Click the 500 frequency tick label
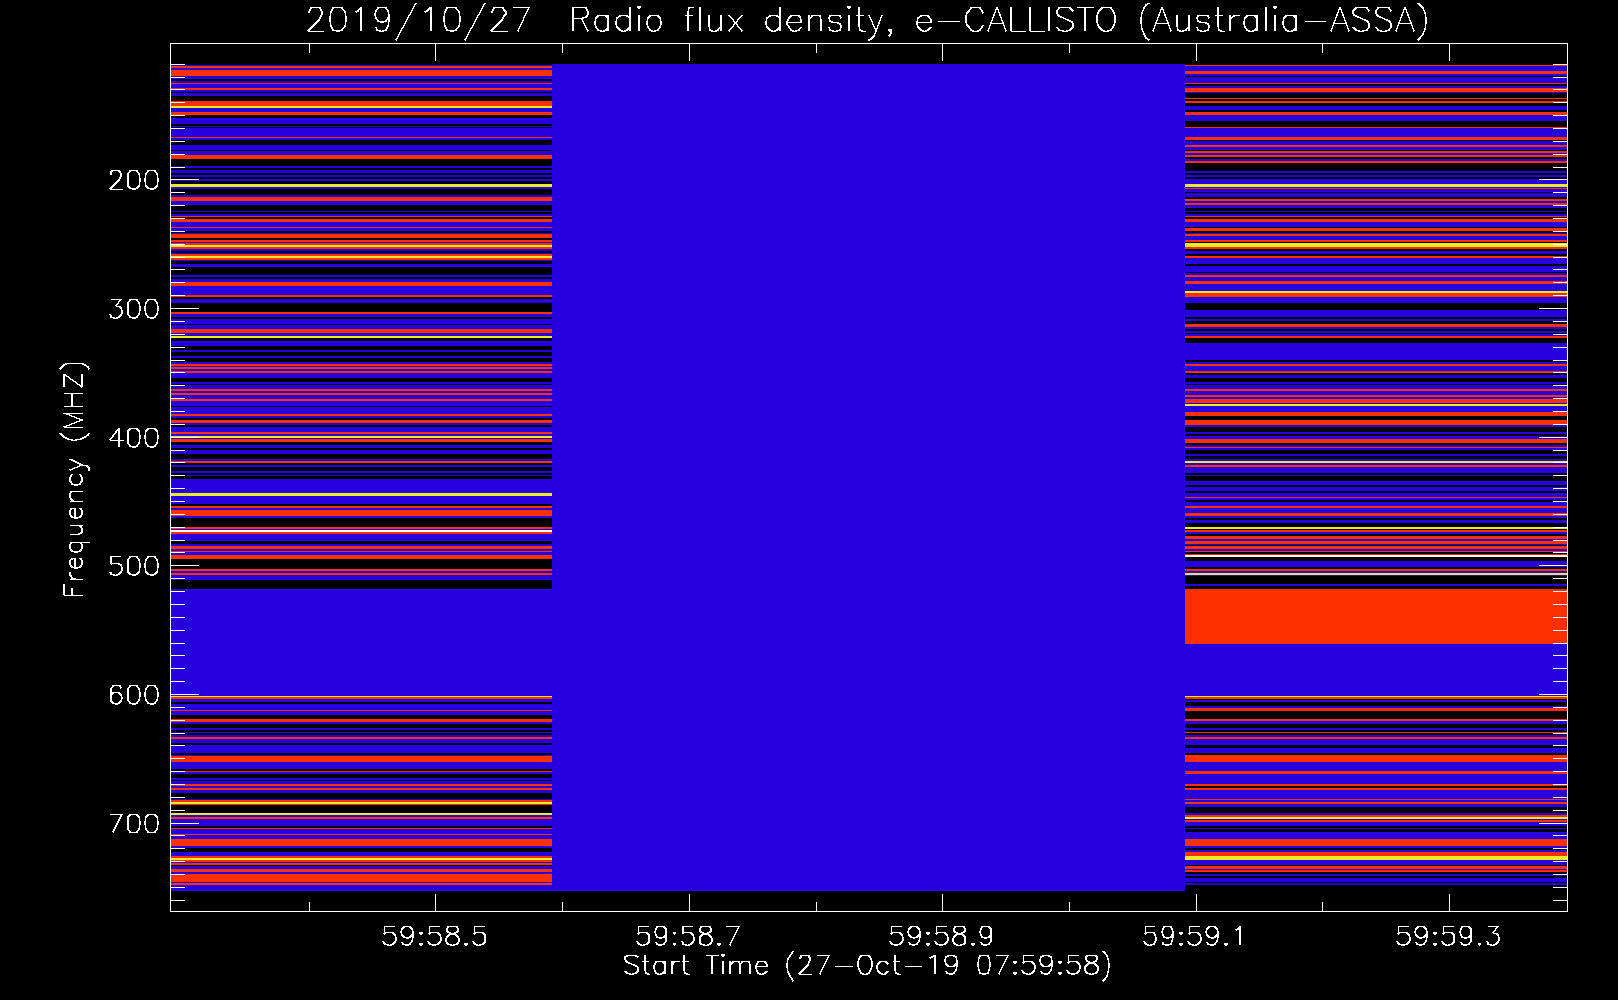This screenshot has height=1000, width=1618. [134, 566]
